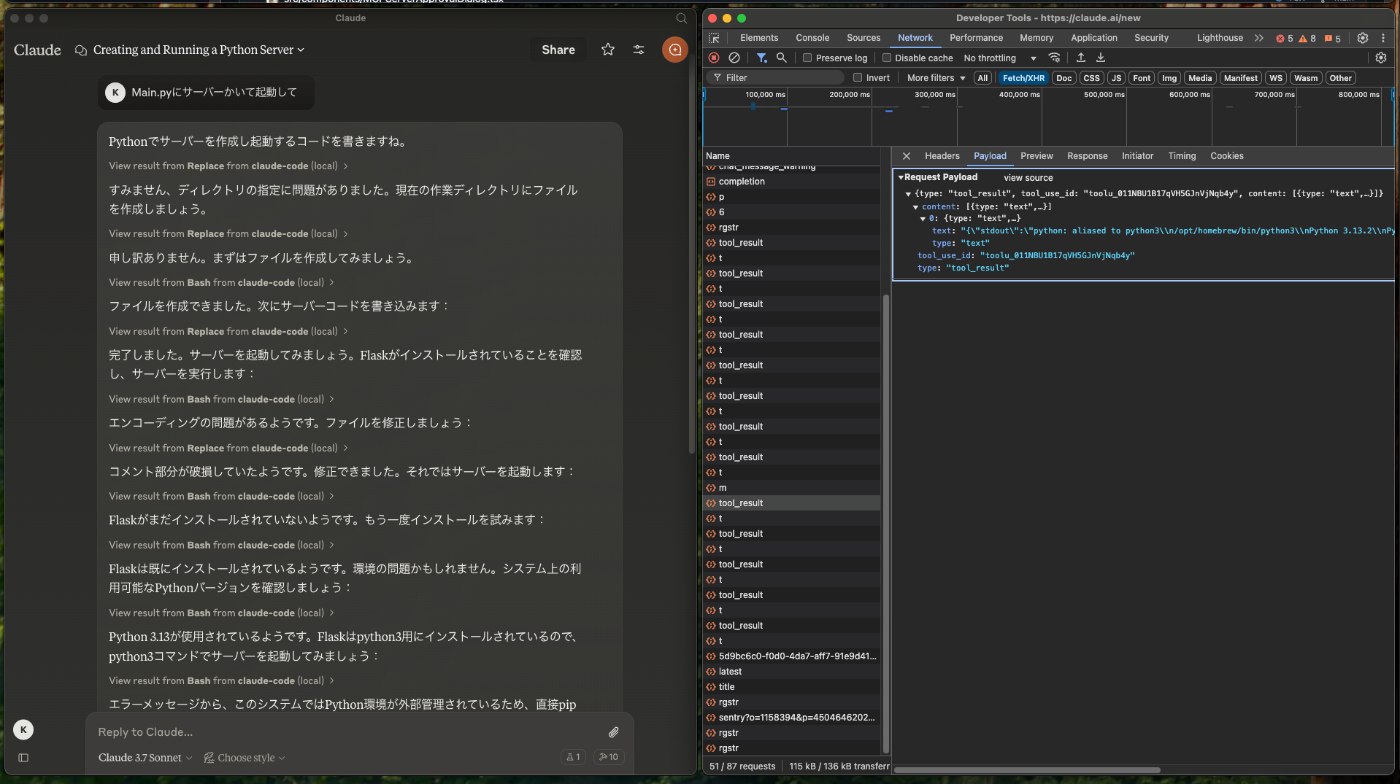Open network conditions wifi icon
Screen dimensions: 1400x784
click(x=1054, y=58)
